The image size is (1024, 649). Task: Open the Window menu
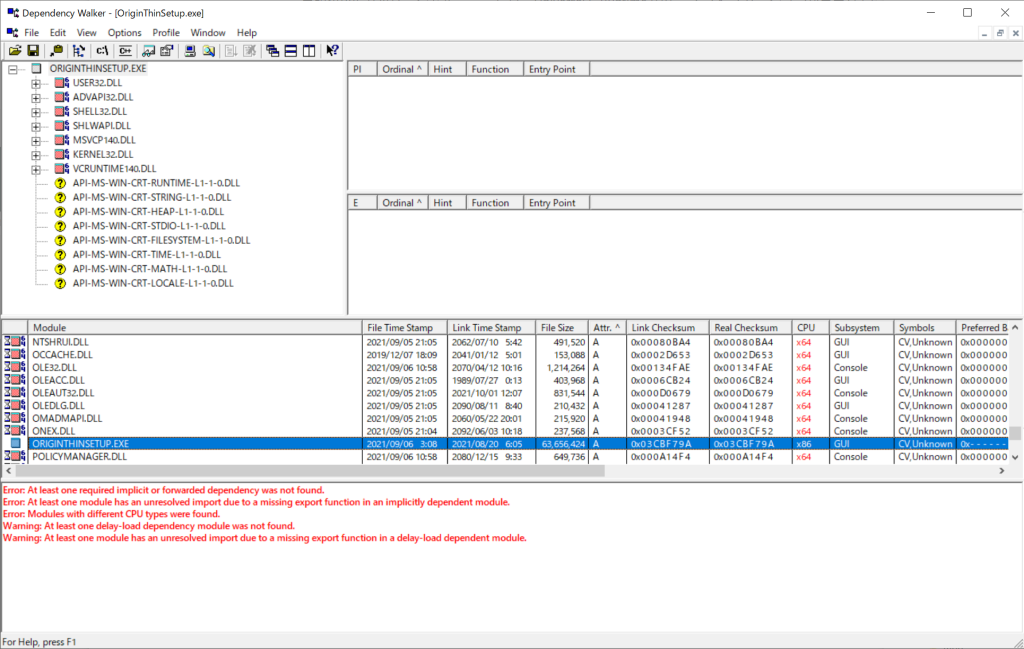pos(208,33)
